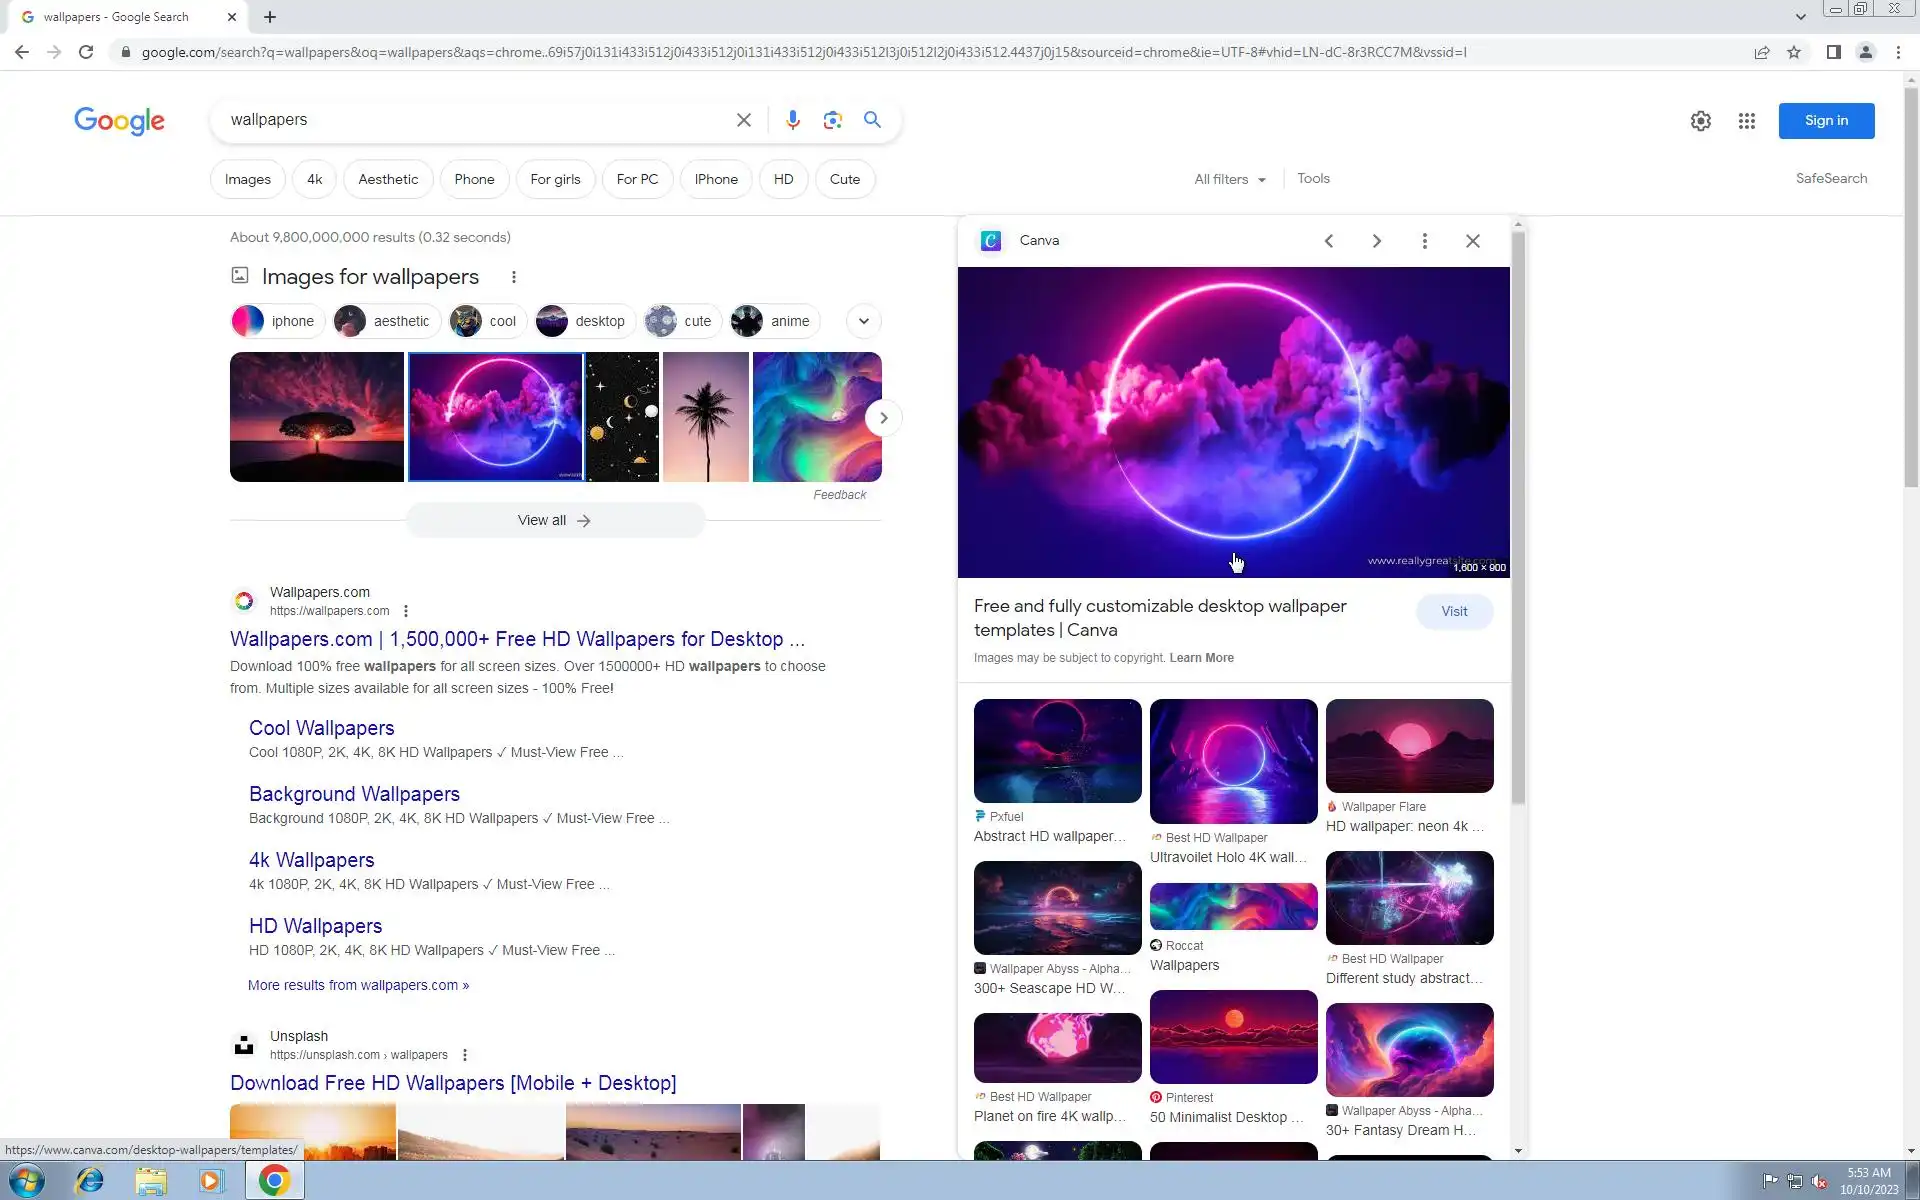Enable the For PC filter chip
The width and height of the screenshot is (1920, 1200).
(637, 179)
